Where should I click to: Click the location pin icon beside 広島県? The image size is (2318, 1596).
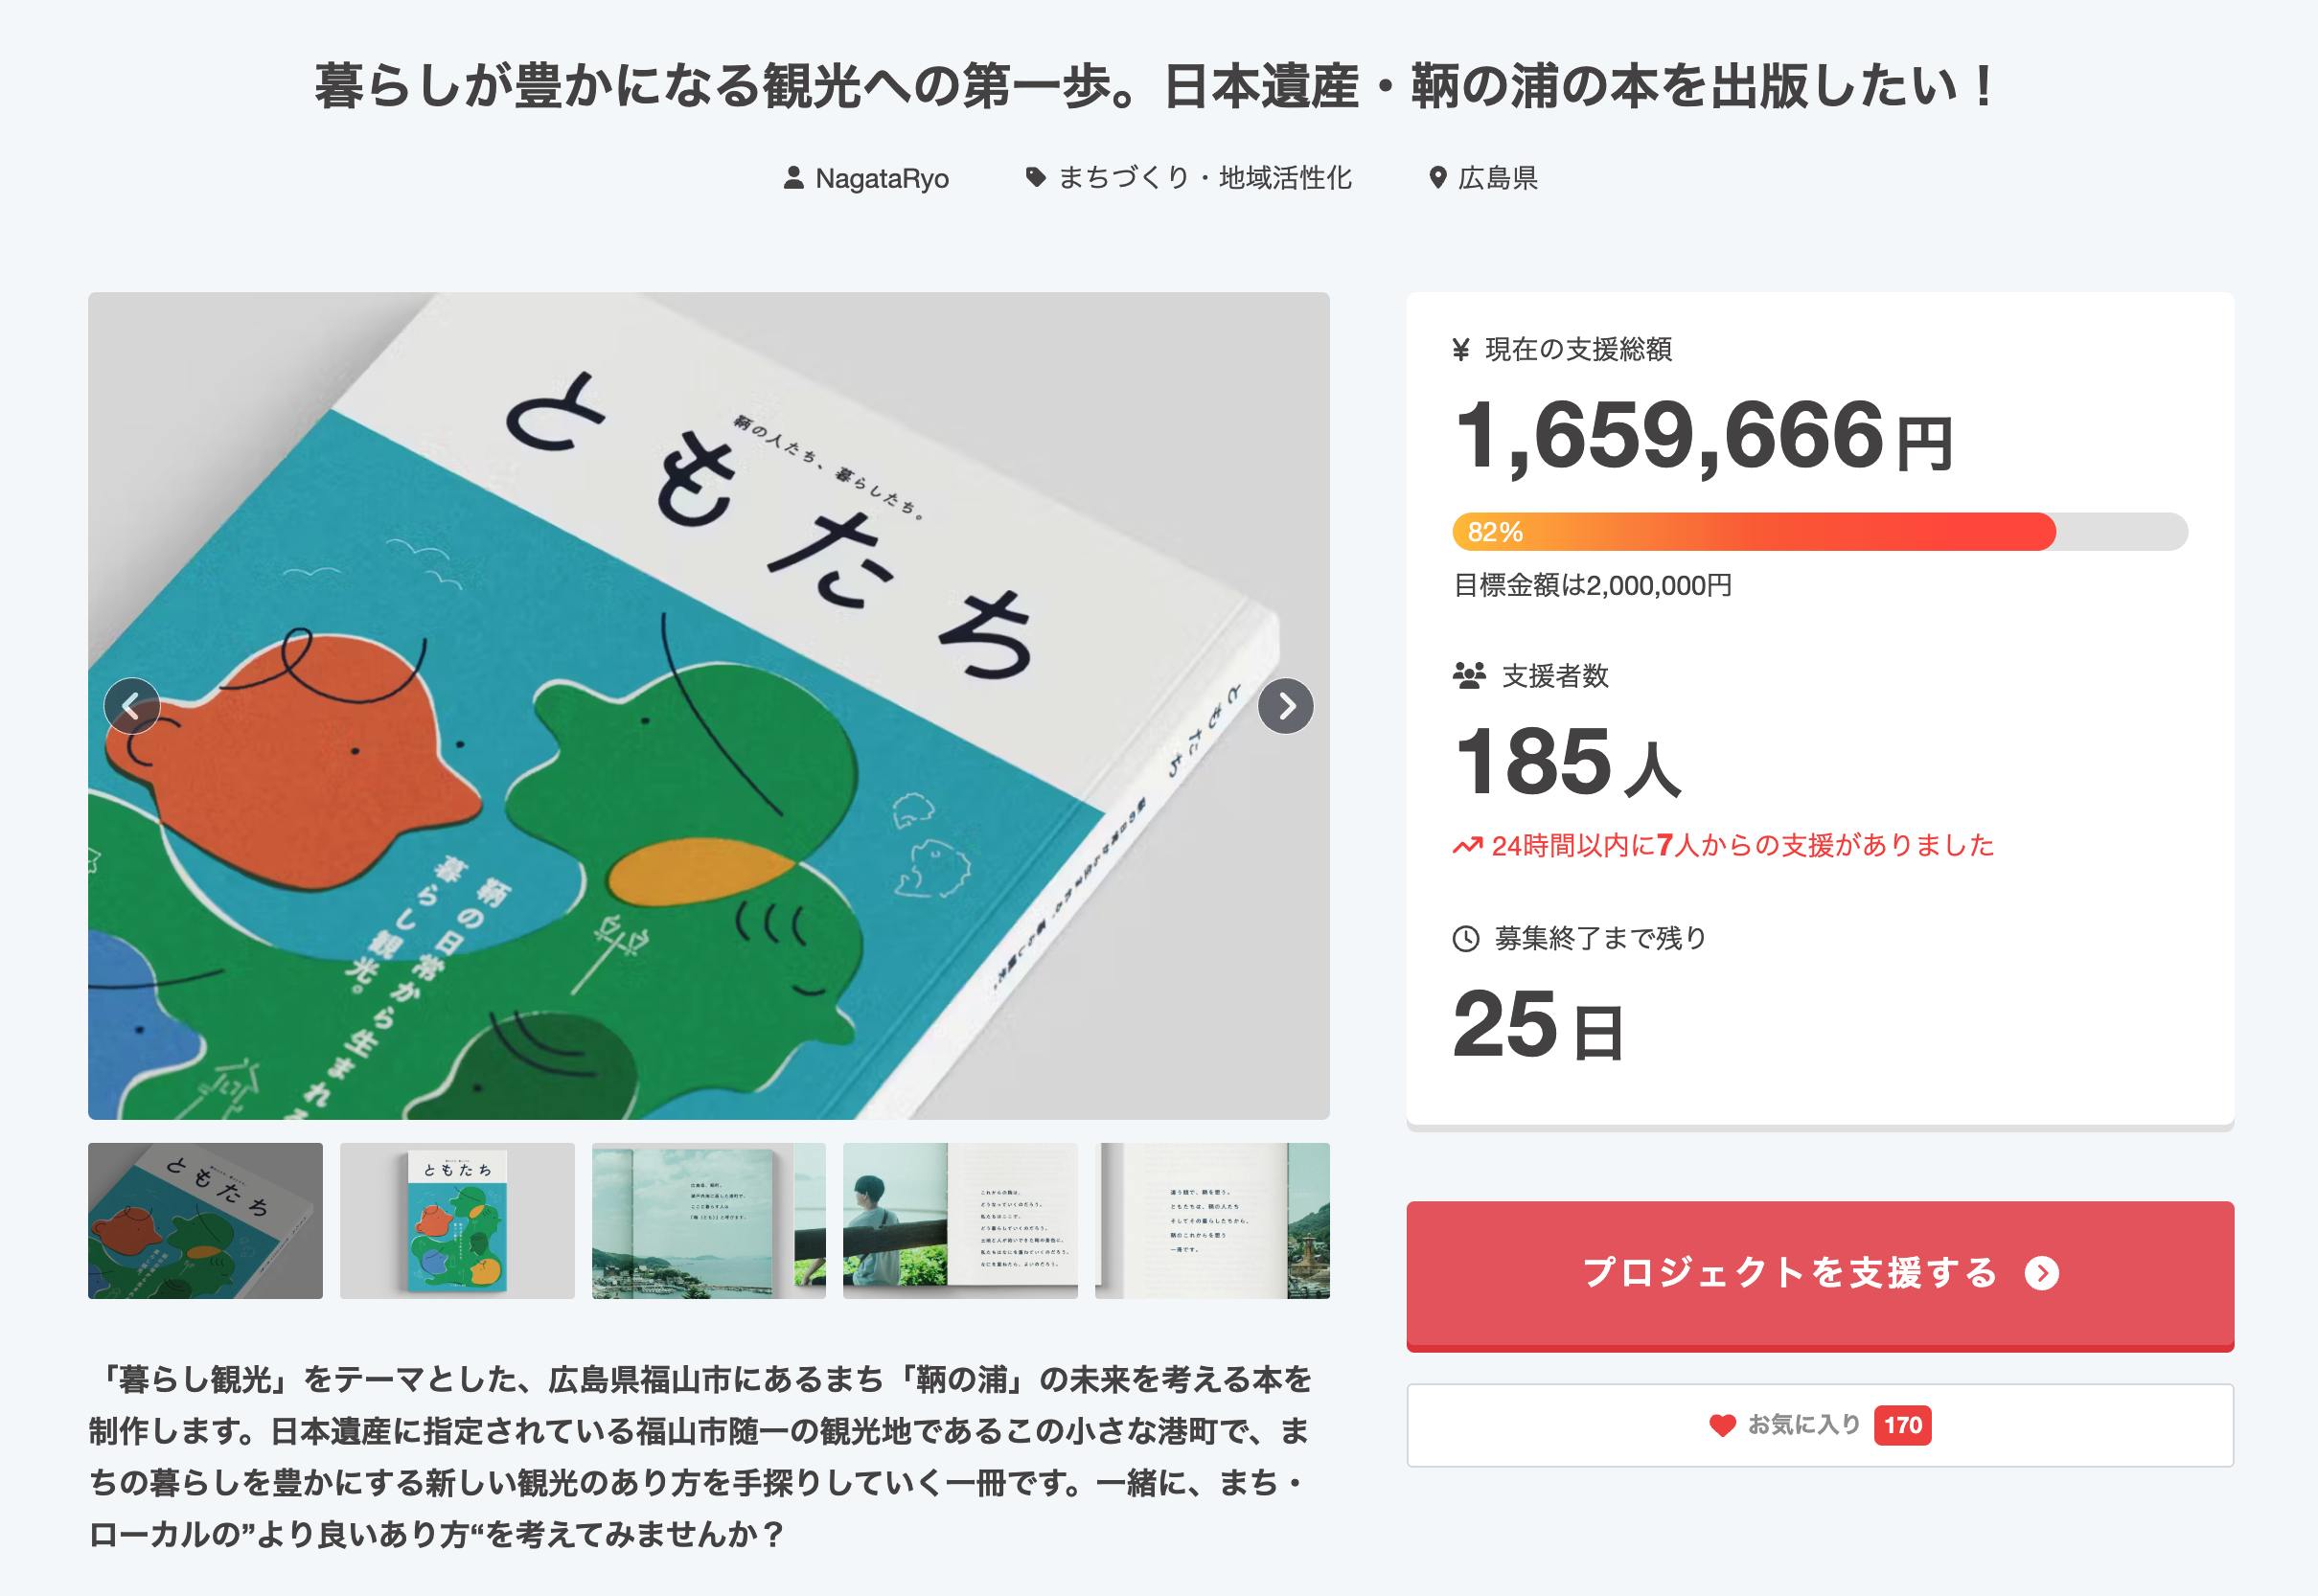[1437, 178]
